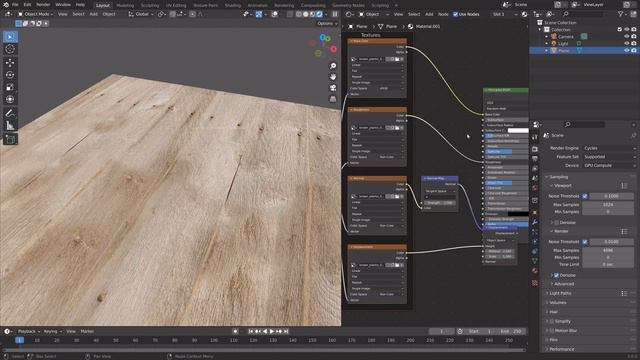Open the Tool tab in Properties editor
Screen dimensions: 640x360
click(535, 138)
